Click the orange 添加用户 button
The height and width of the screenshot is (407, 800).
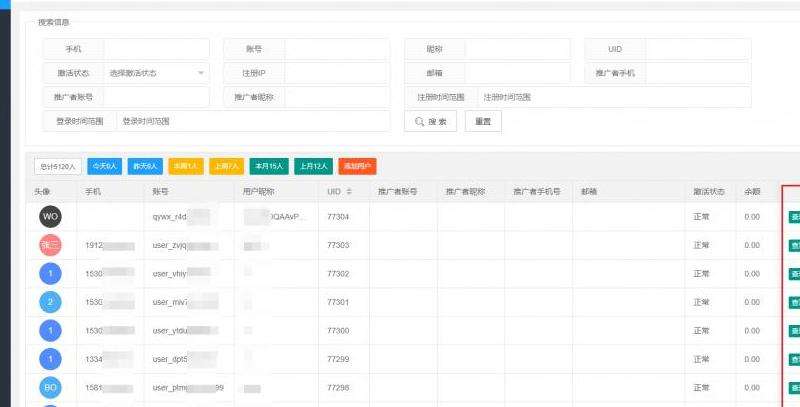358,166
